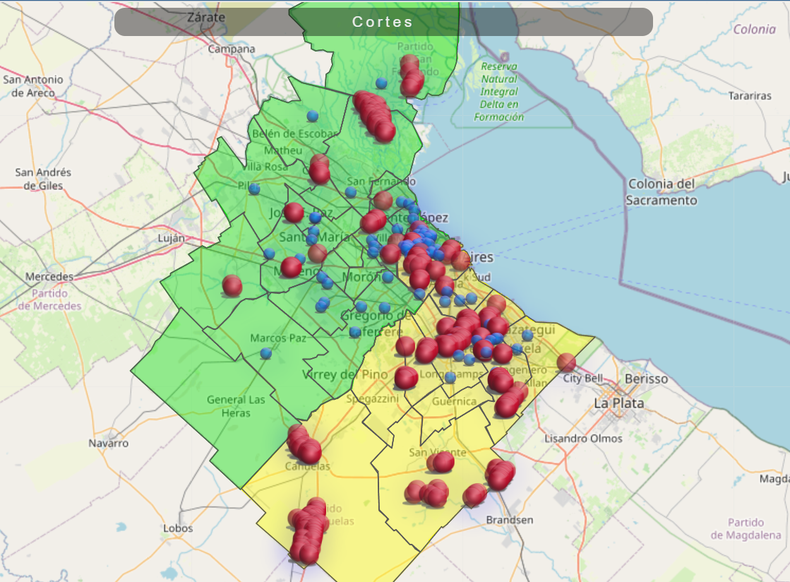Click the Brandsen town label
This screenshot has height=582, width=790.
509,520
